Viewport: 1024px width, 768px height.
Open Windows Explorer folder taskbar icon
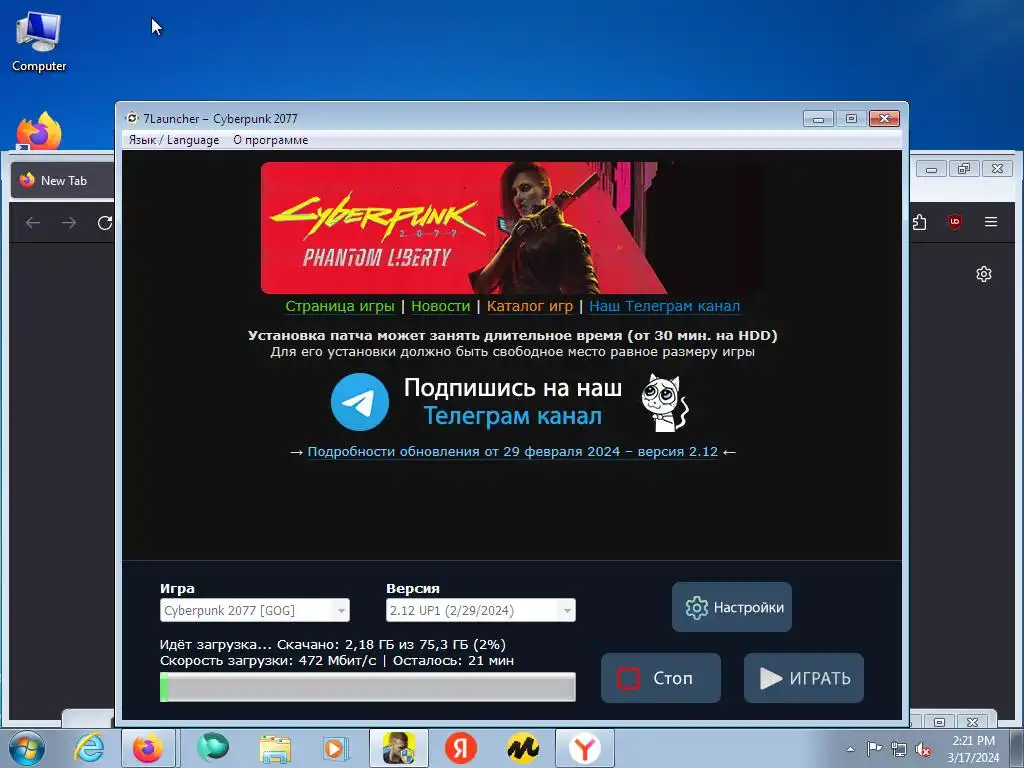(x=275, y=748)
